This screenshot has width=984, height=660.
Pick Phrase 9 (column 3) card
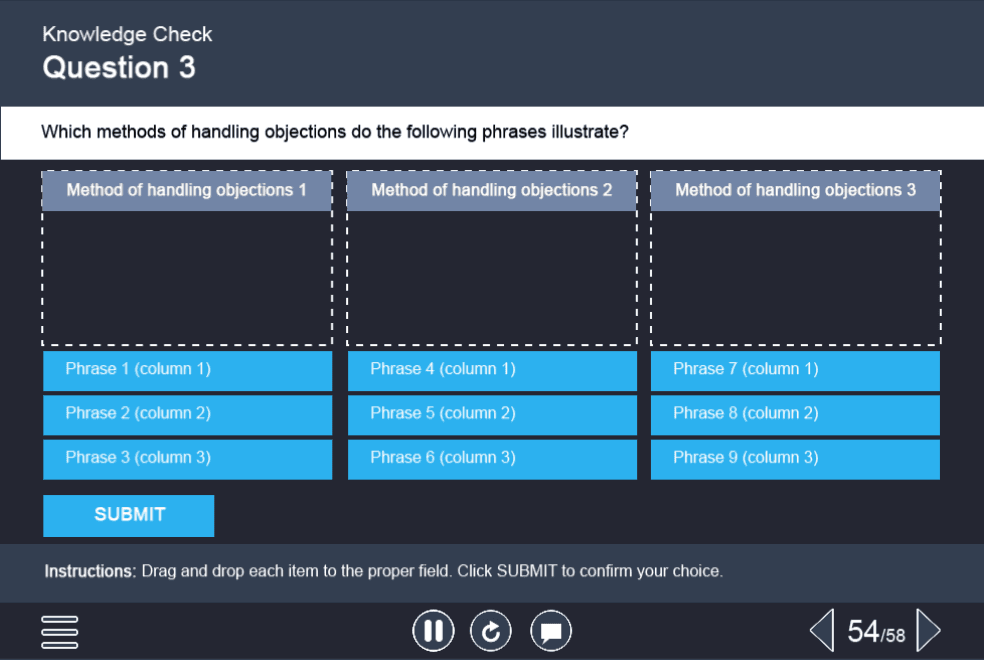795,458
